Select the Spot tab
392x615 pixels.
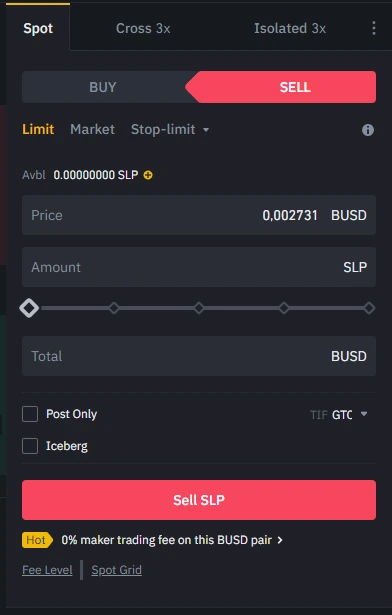coord(38,28)
